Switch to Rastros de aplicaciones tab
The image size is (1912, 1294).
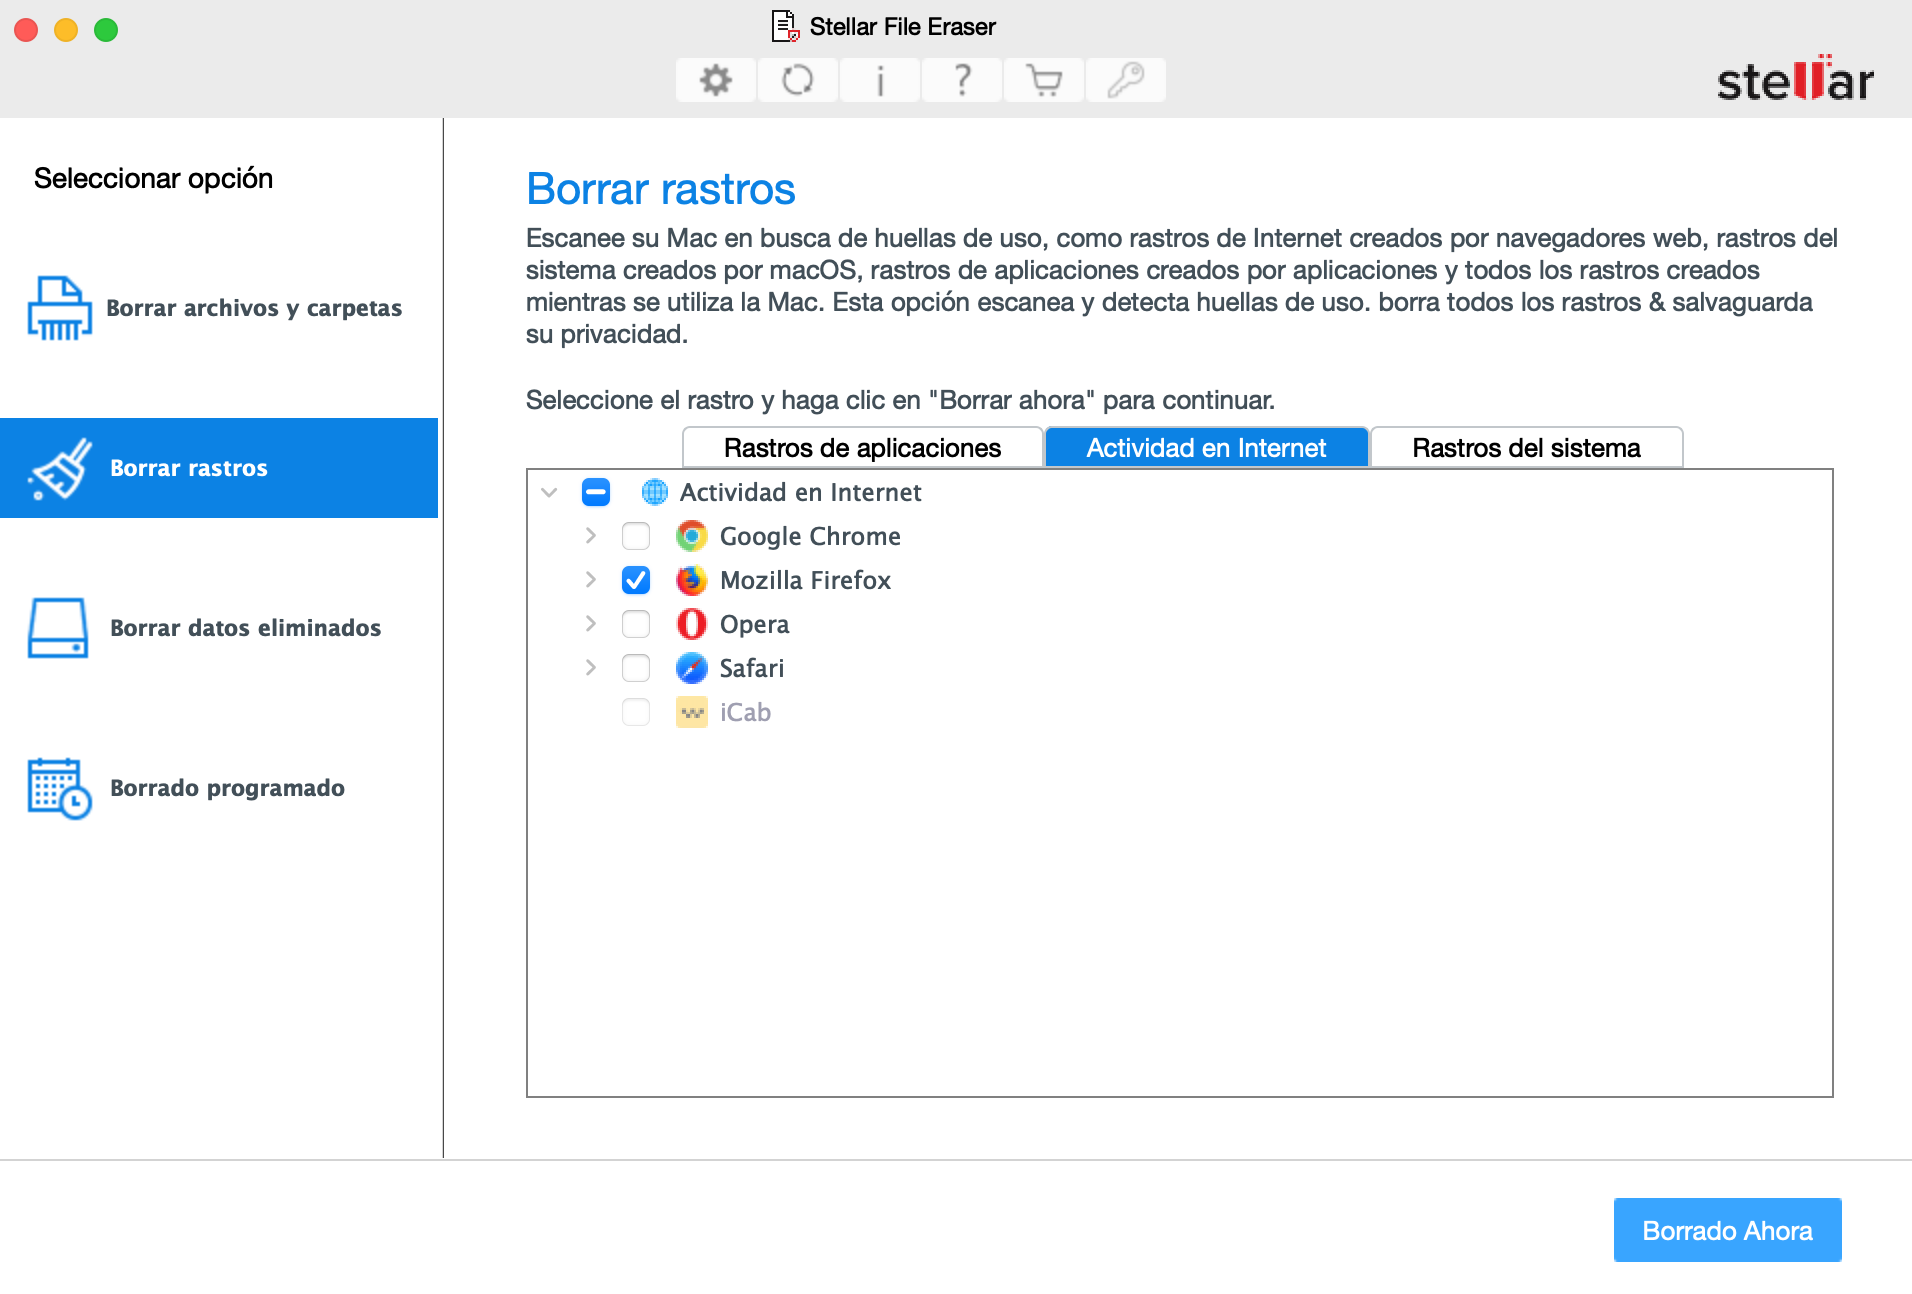click(862, 448)
